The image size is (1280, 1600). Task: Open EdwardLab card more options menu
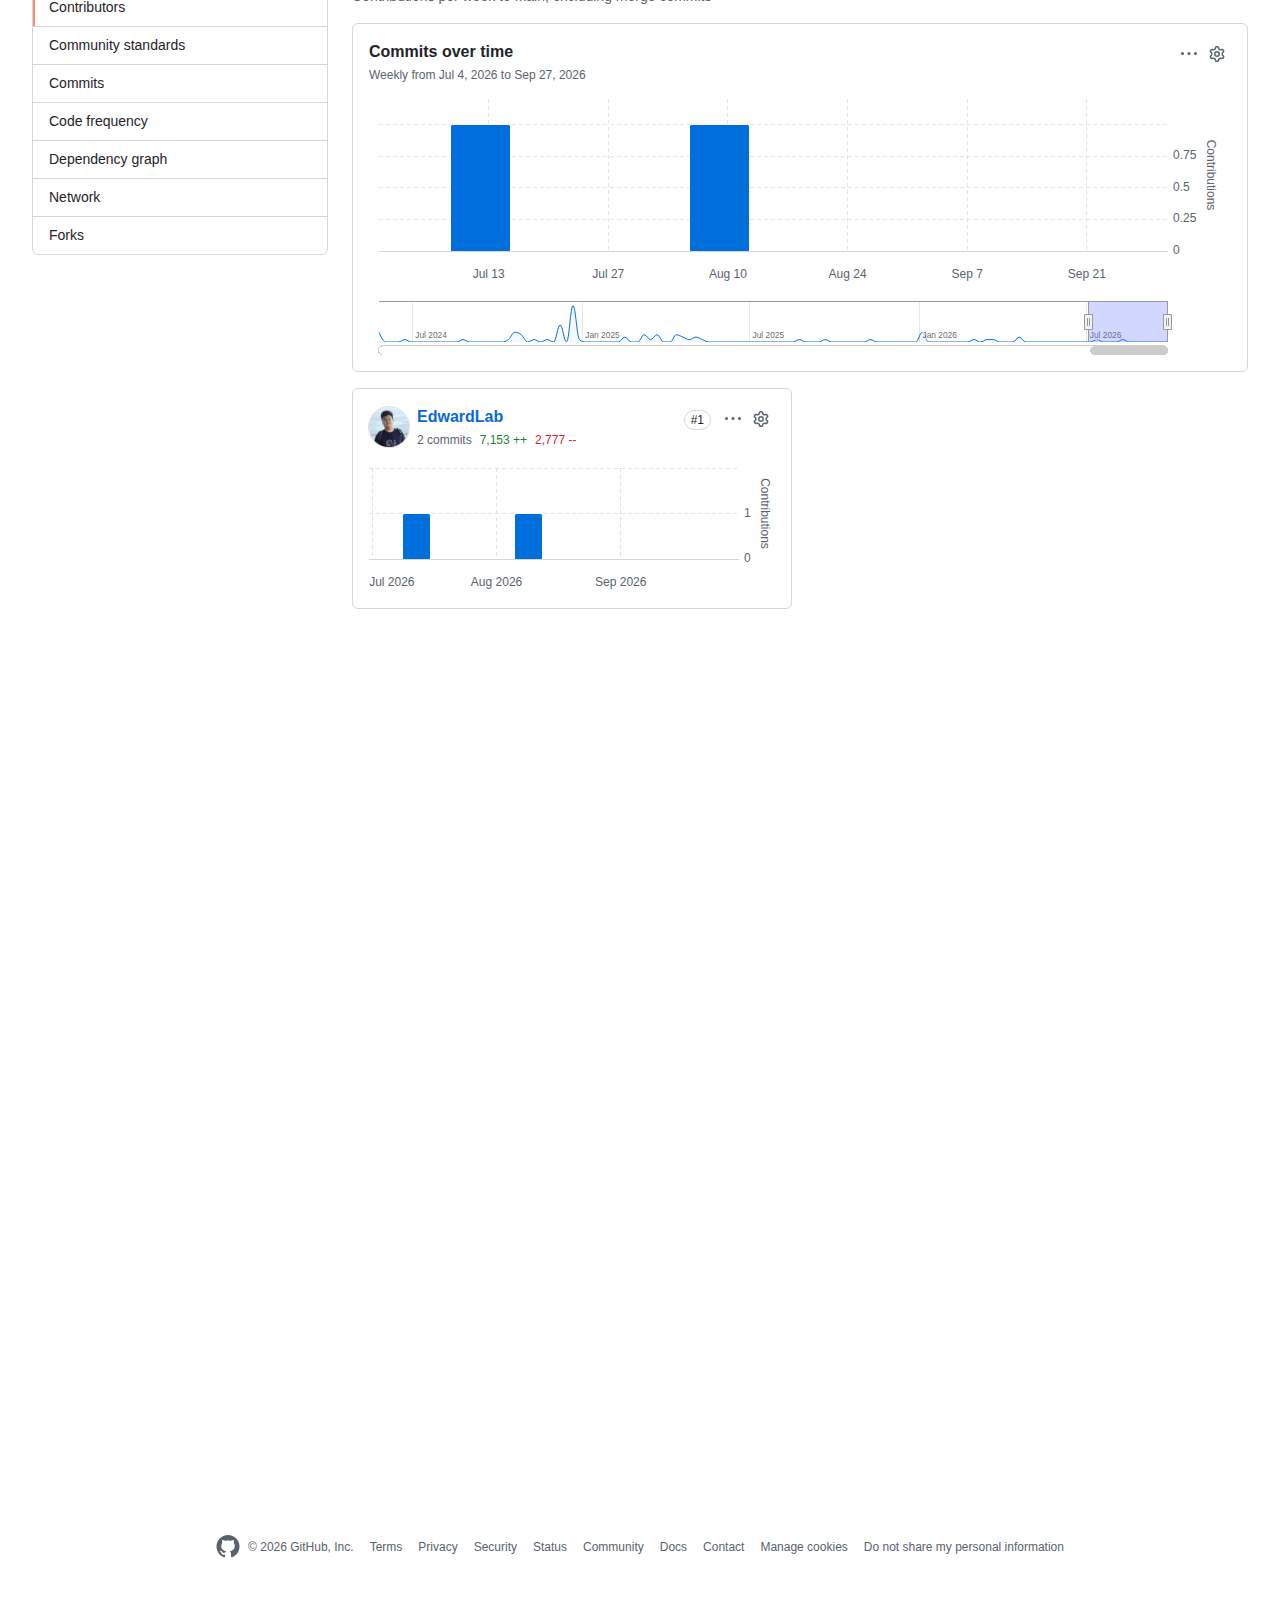point(733,419)
